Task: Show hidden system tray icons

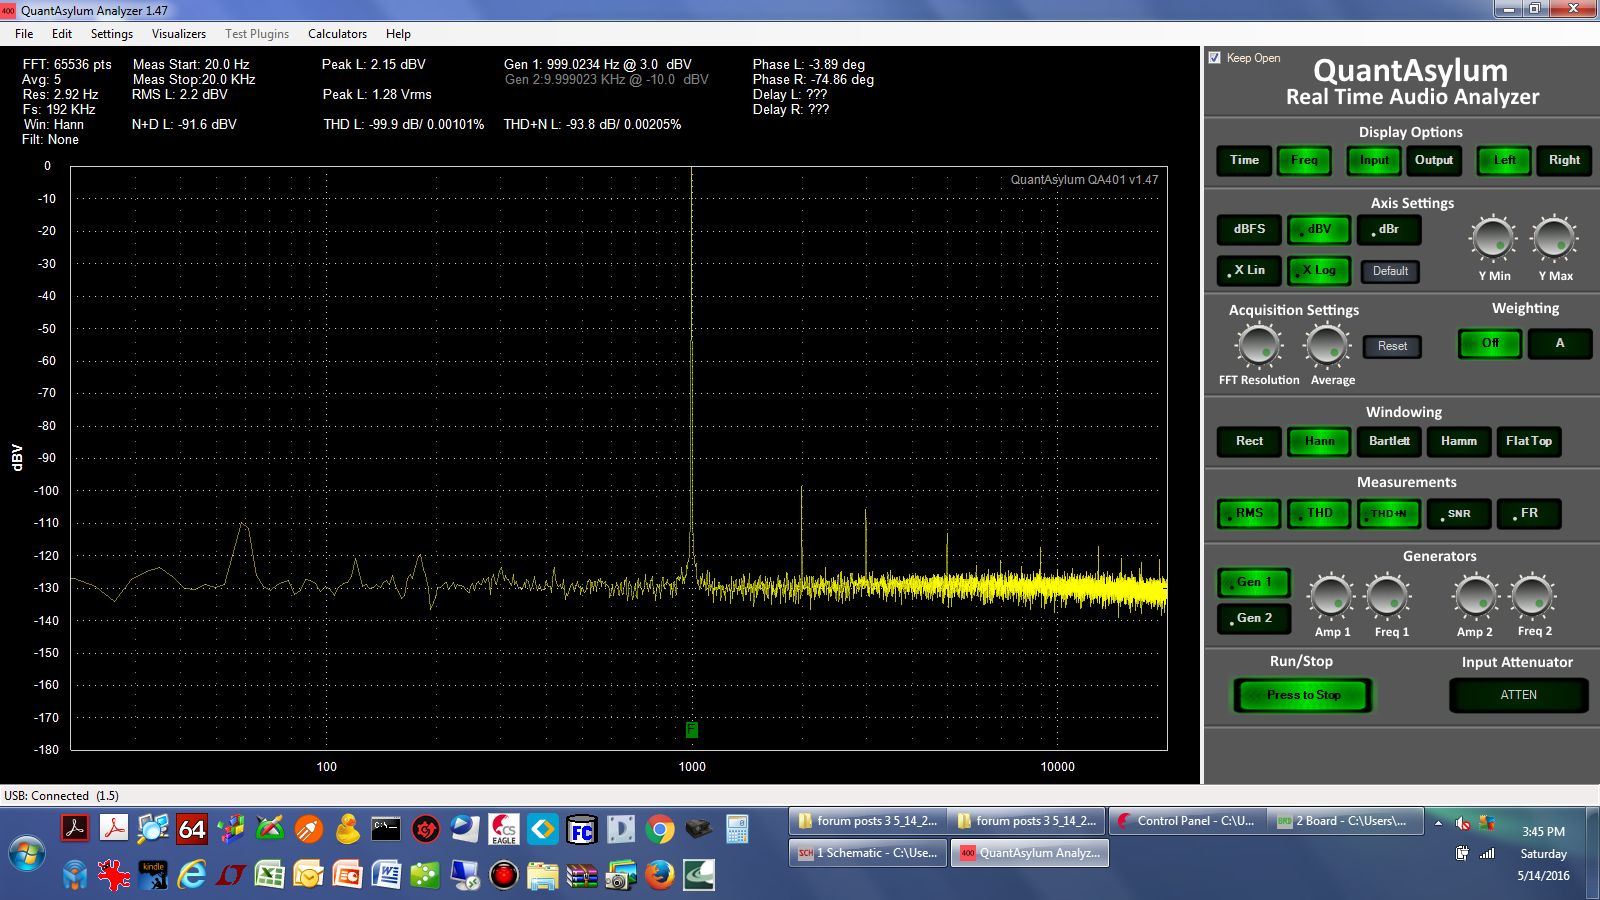Action: click(x=1438, y=823)
